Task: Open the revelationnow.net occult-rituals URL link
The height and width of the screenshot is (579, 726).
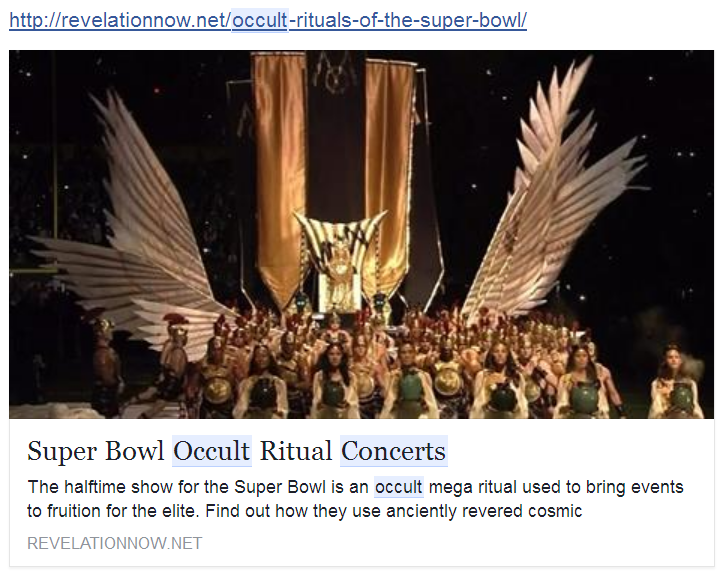Action: pyautogui.click(x=268, y=20)
